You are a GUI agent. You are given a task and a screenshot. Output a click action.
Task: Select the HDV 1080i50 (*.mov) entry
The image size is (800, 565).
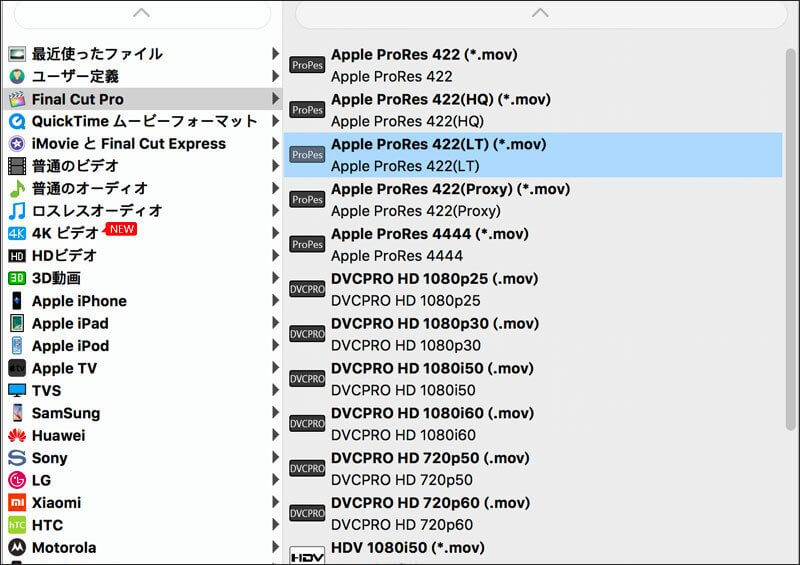coord(533,550)
